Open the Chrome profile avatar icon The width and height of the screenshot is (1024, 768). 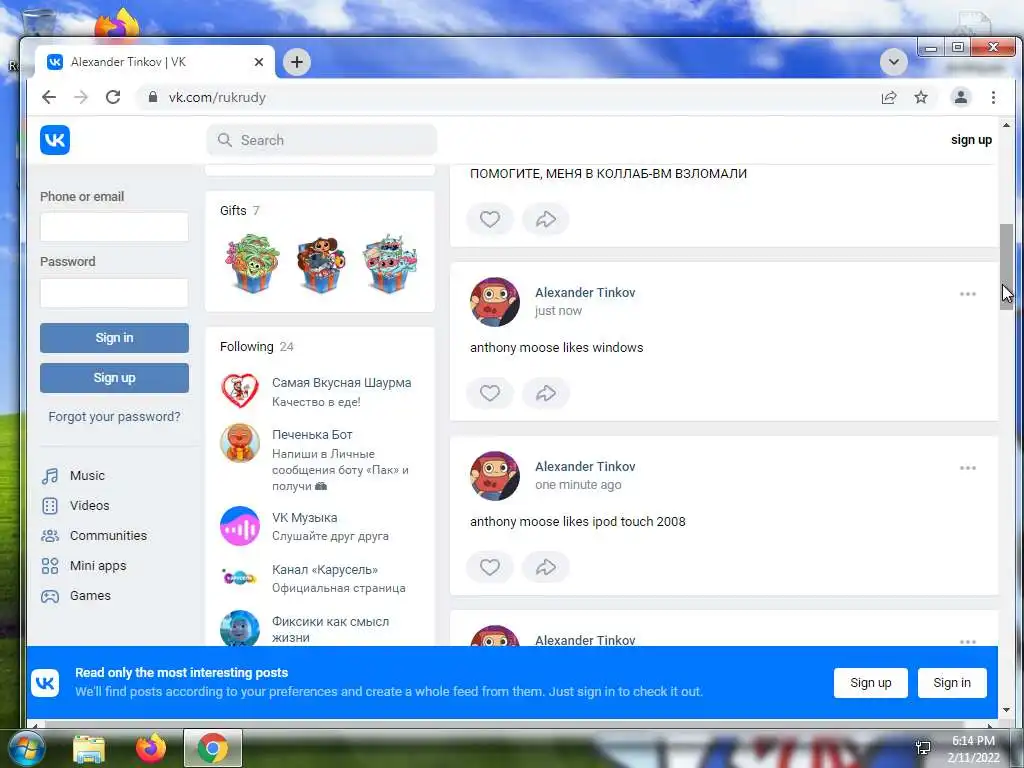961,97
